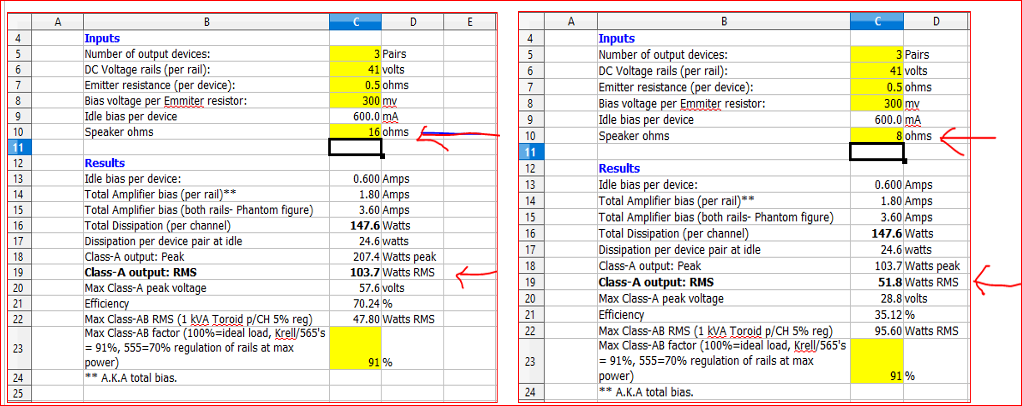
Task: Select the 51.8 Watts RMS value in right sheet
Action: pos(876,282)
